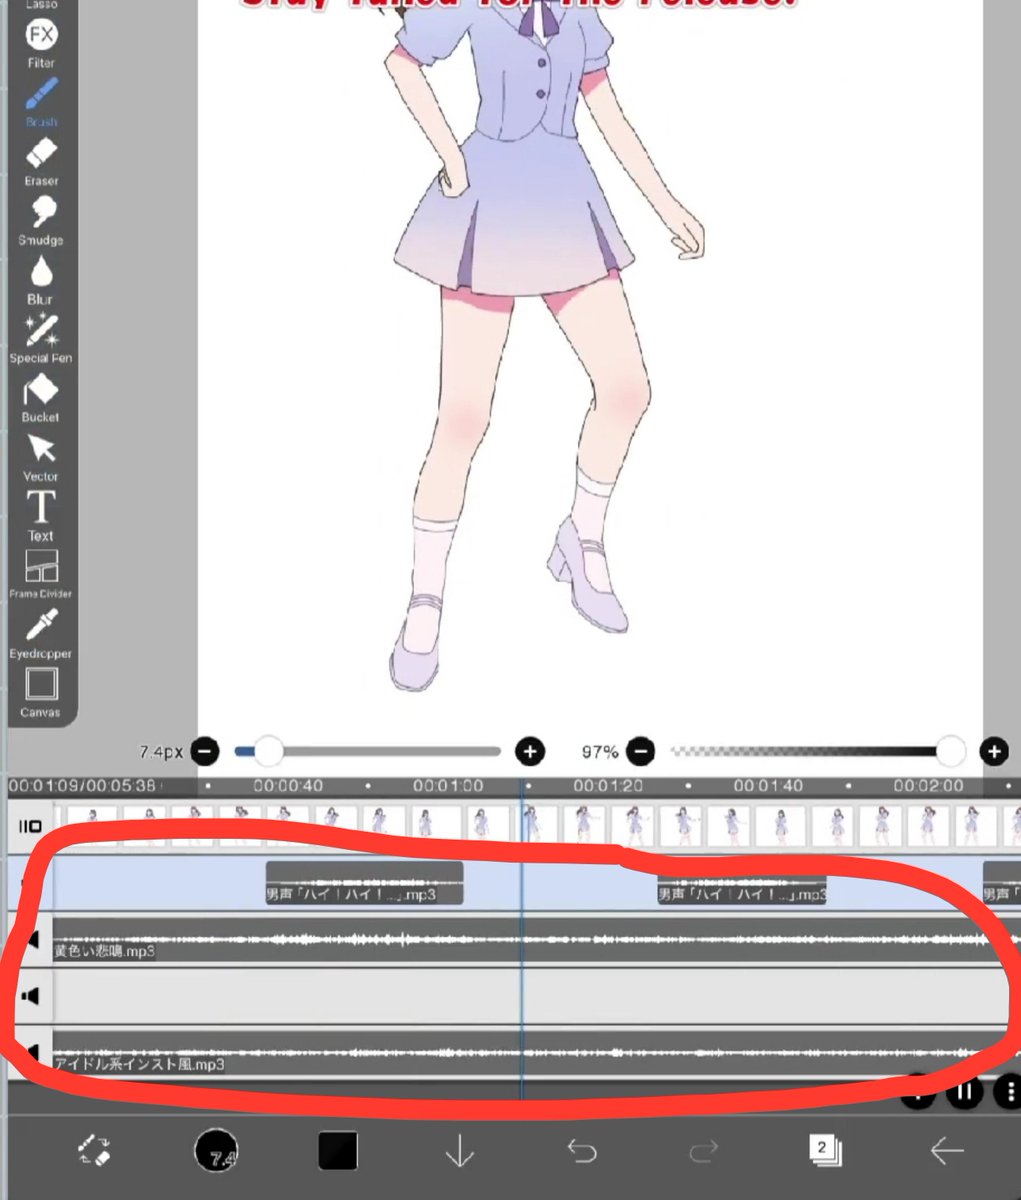Screen dimensions: 1021x1200
Task: Undo the last action
Action: click(582, 1152)
